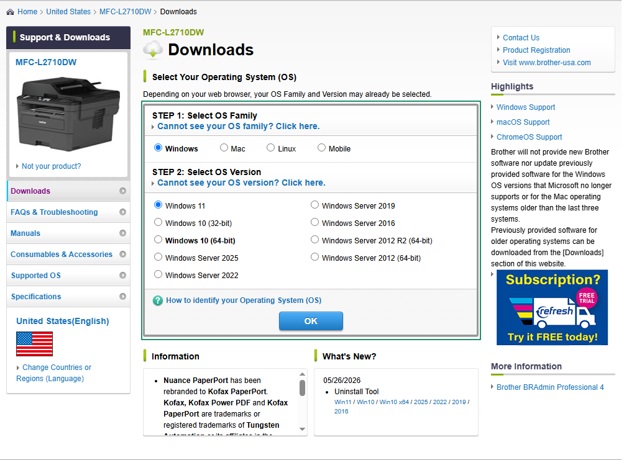The width and height of the screenshot is (624, 460).
Task: Click the Specifications row arrow icon
Action: (x=123, y=296)
